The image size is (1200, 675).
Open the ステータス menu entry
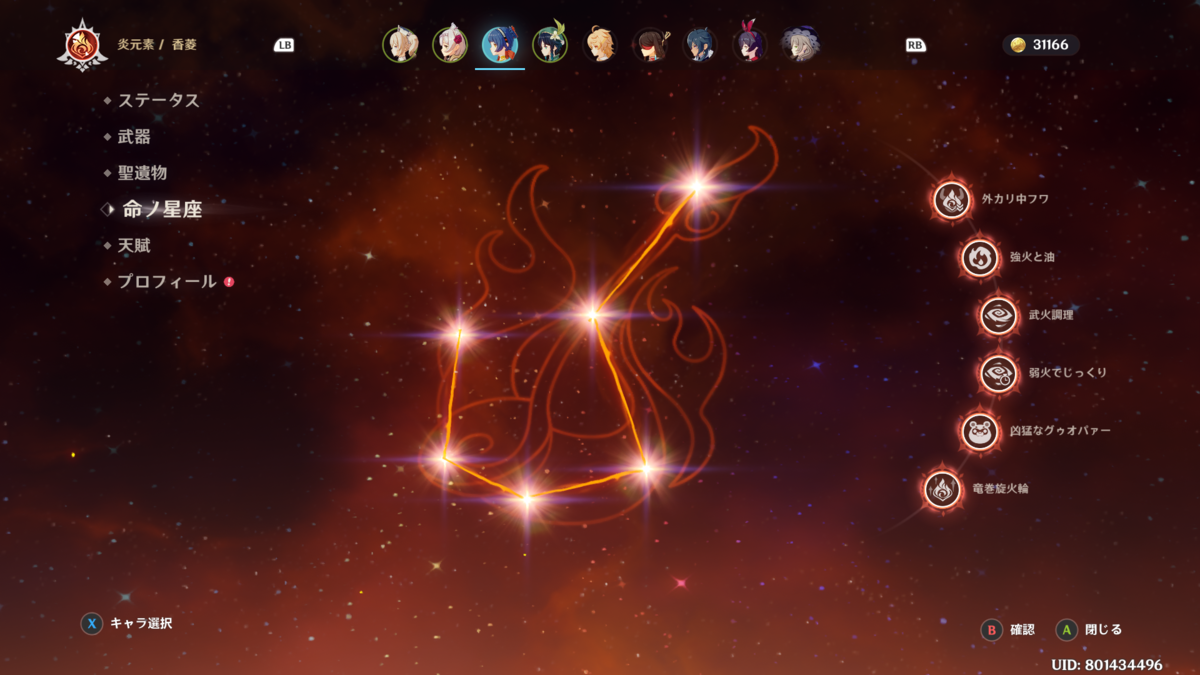(x=159, y=100)
